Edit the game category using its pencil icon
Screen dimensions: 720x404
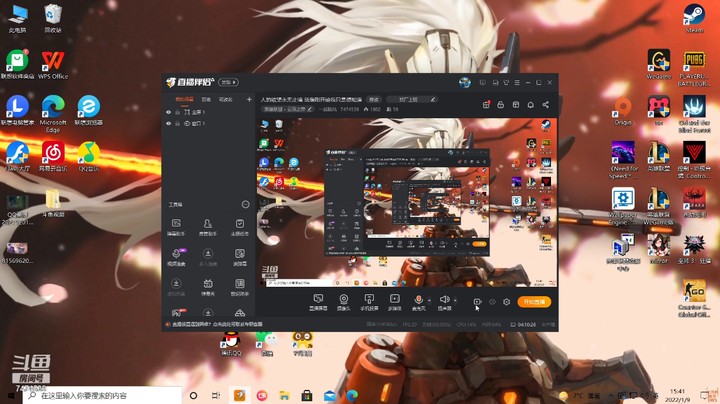click(310, 109)
